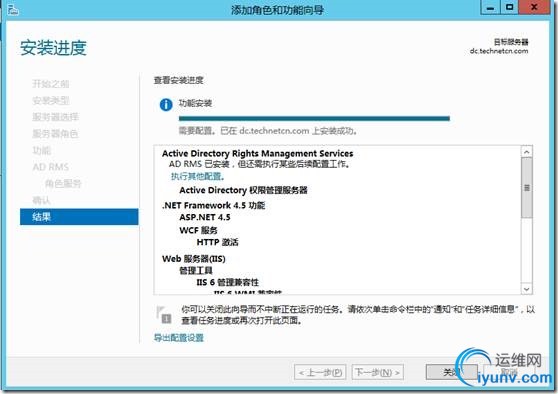This screenshot has height=394, width=558.
Task: Click the installation progress bar
Action: (314, 119)
